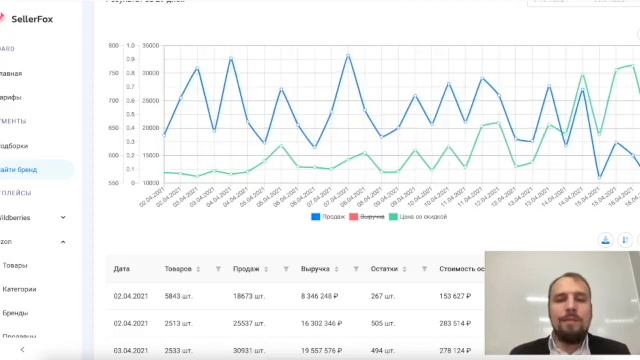This screenshot has height=360, width=640.
Task: Click cell 2513 шт.
Action: 178,323
